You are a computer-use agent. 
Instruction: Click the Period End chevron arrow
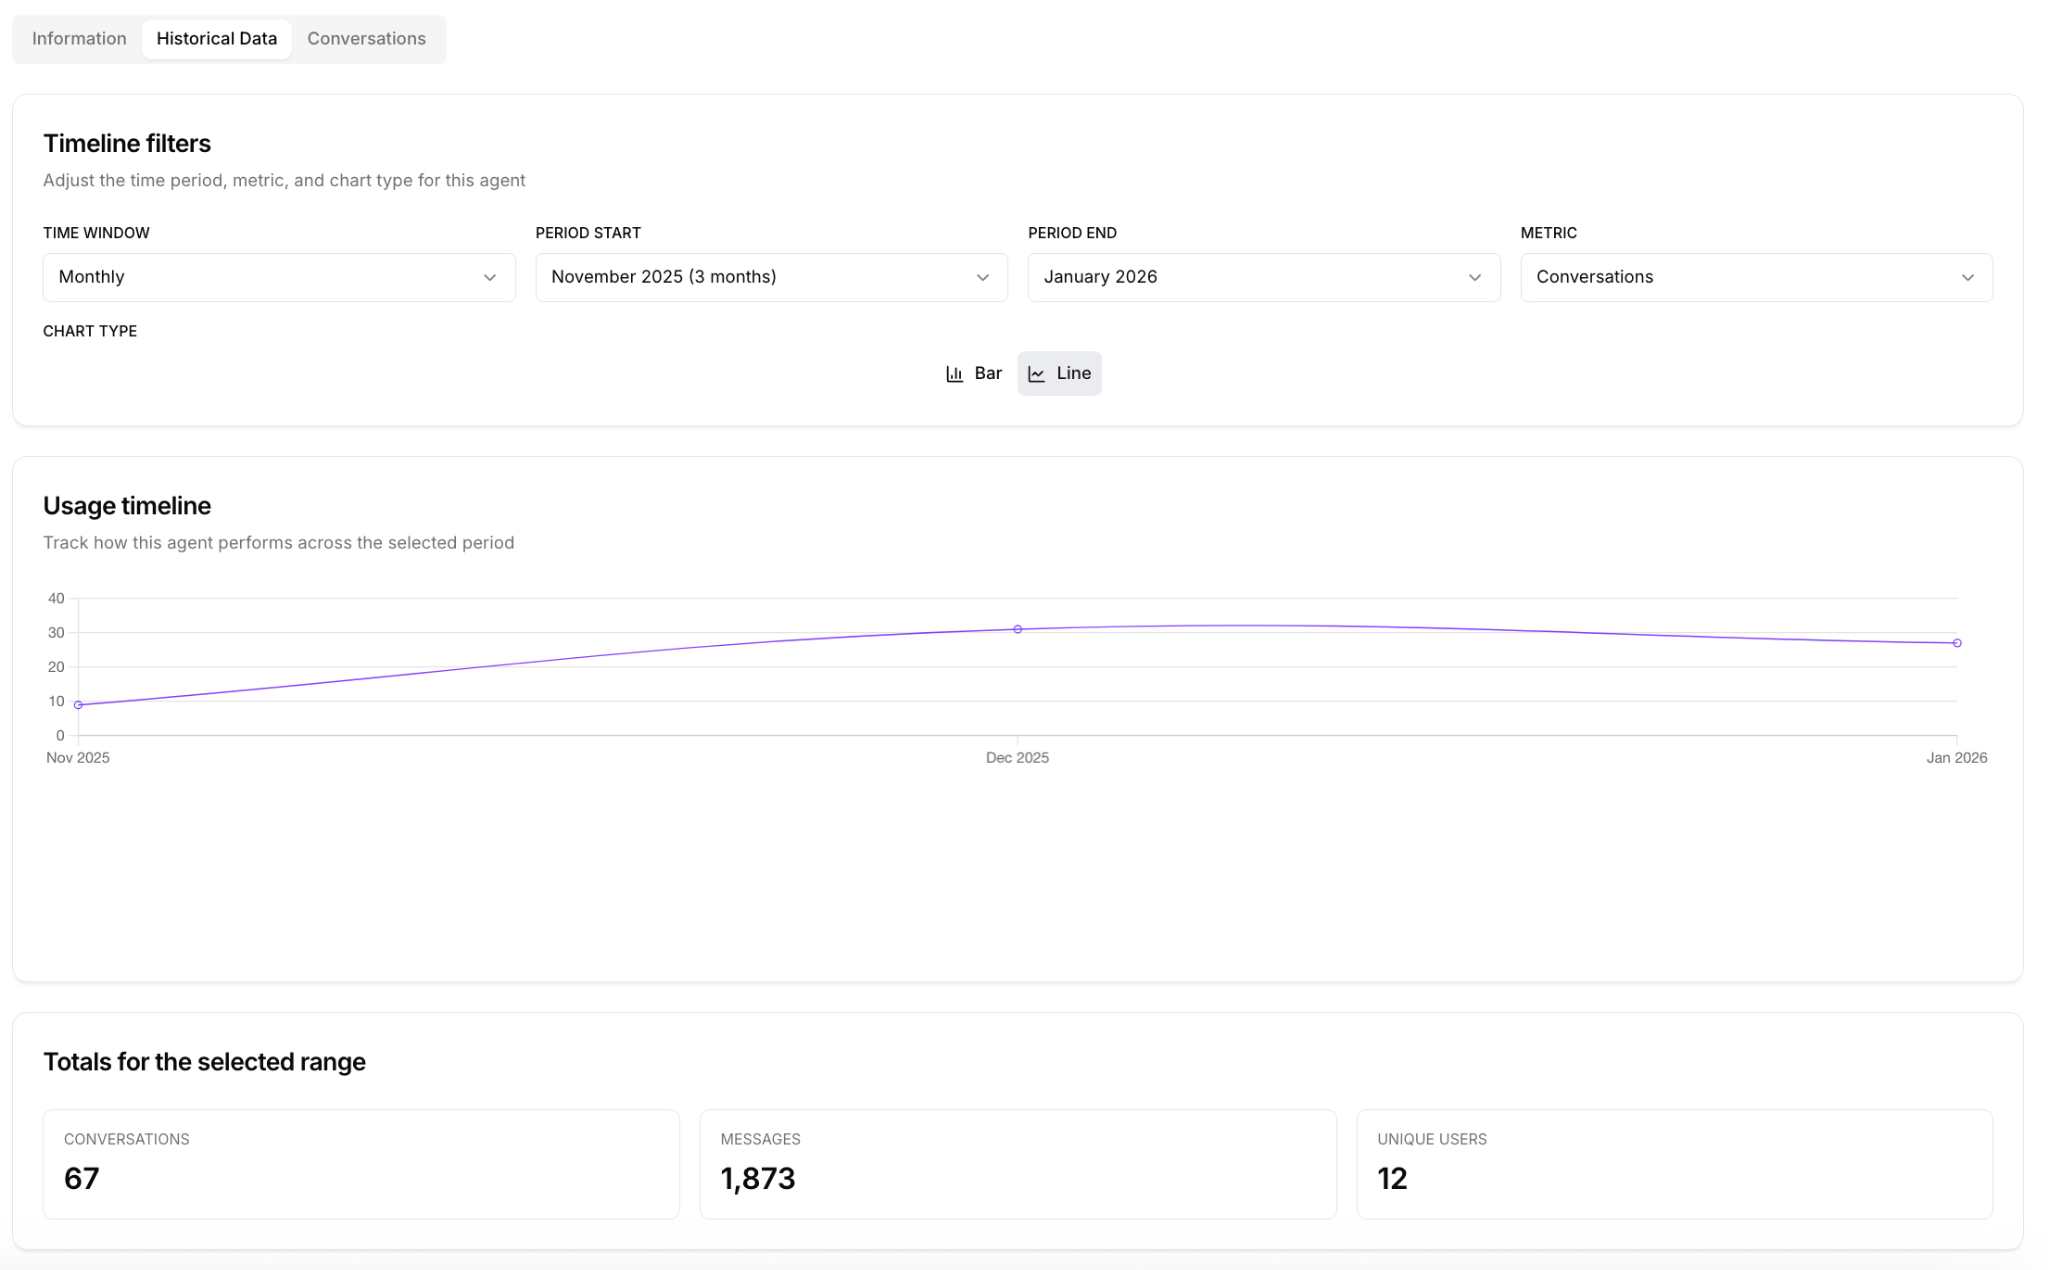(1474, 278)
